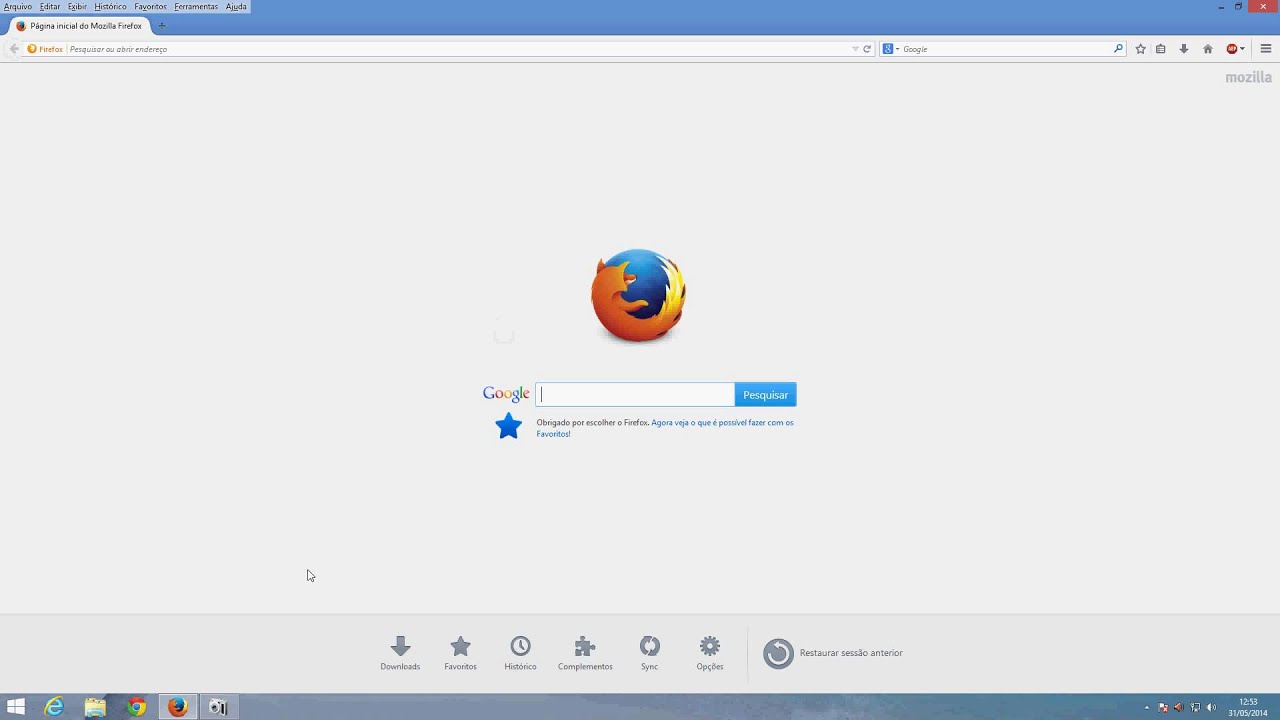Focus the Google search field on page
This screenshot has height=720, width=1280.
(x=635, y=395)
